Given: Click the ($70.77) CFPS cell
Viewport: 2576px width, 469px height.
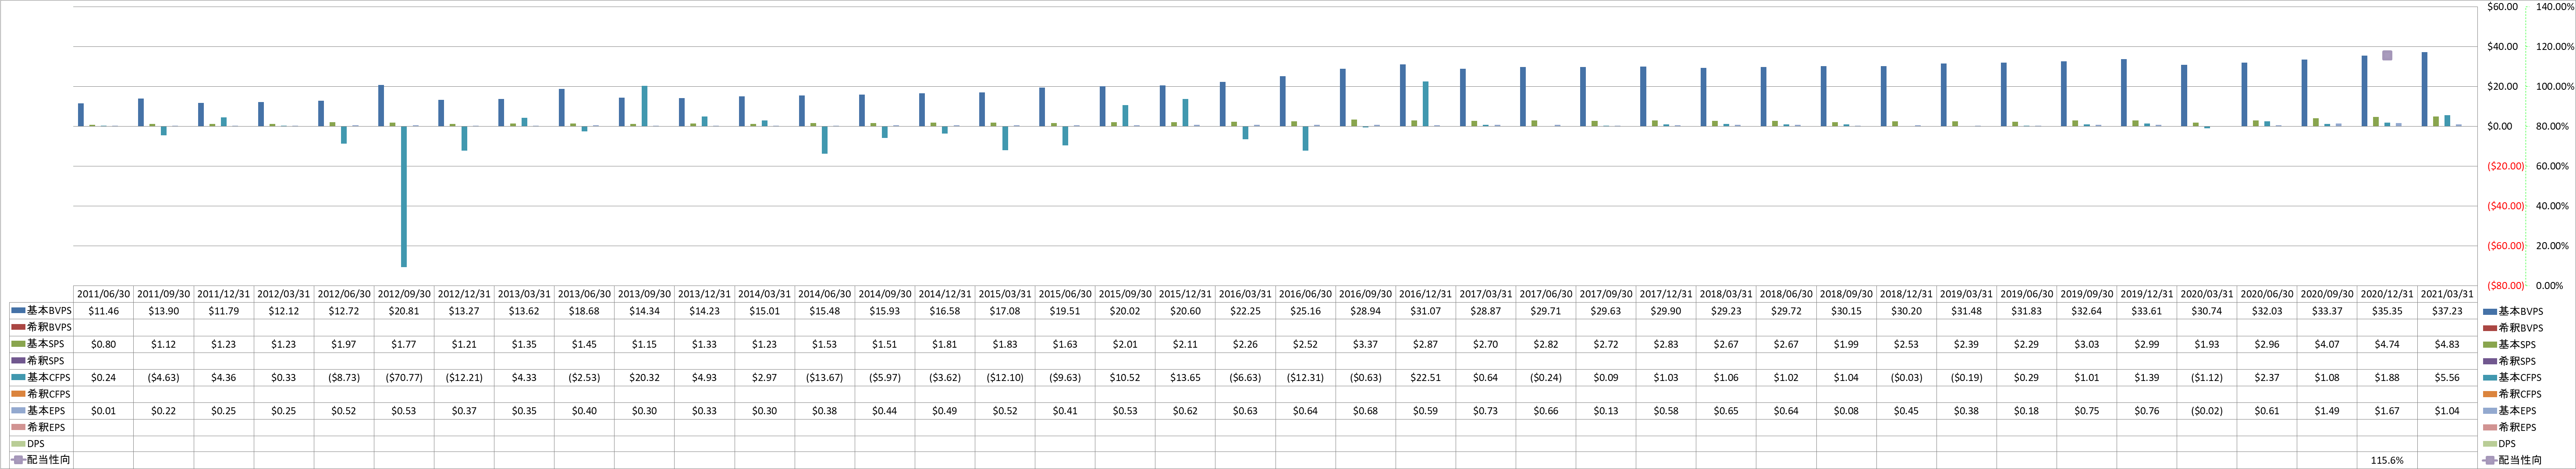Looking at the screenshot, I should 404,378.
